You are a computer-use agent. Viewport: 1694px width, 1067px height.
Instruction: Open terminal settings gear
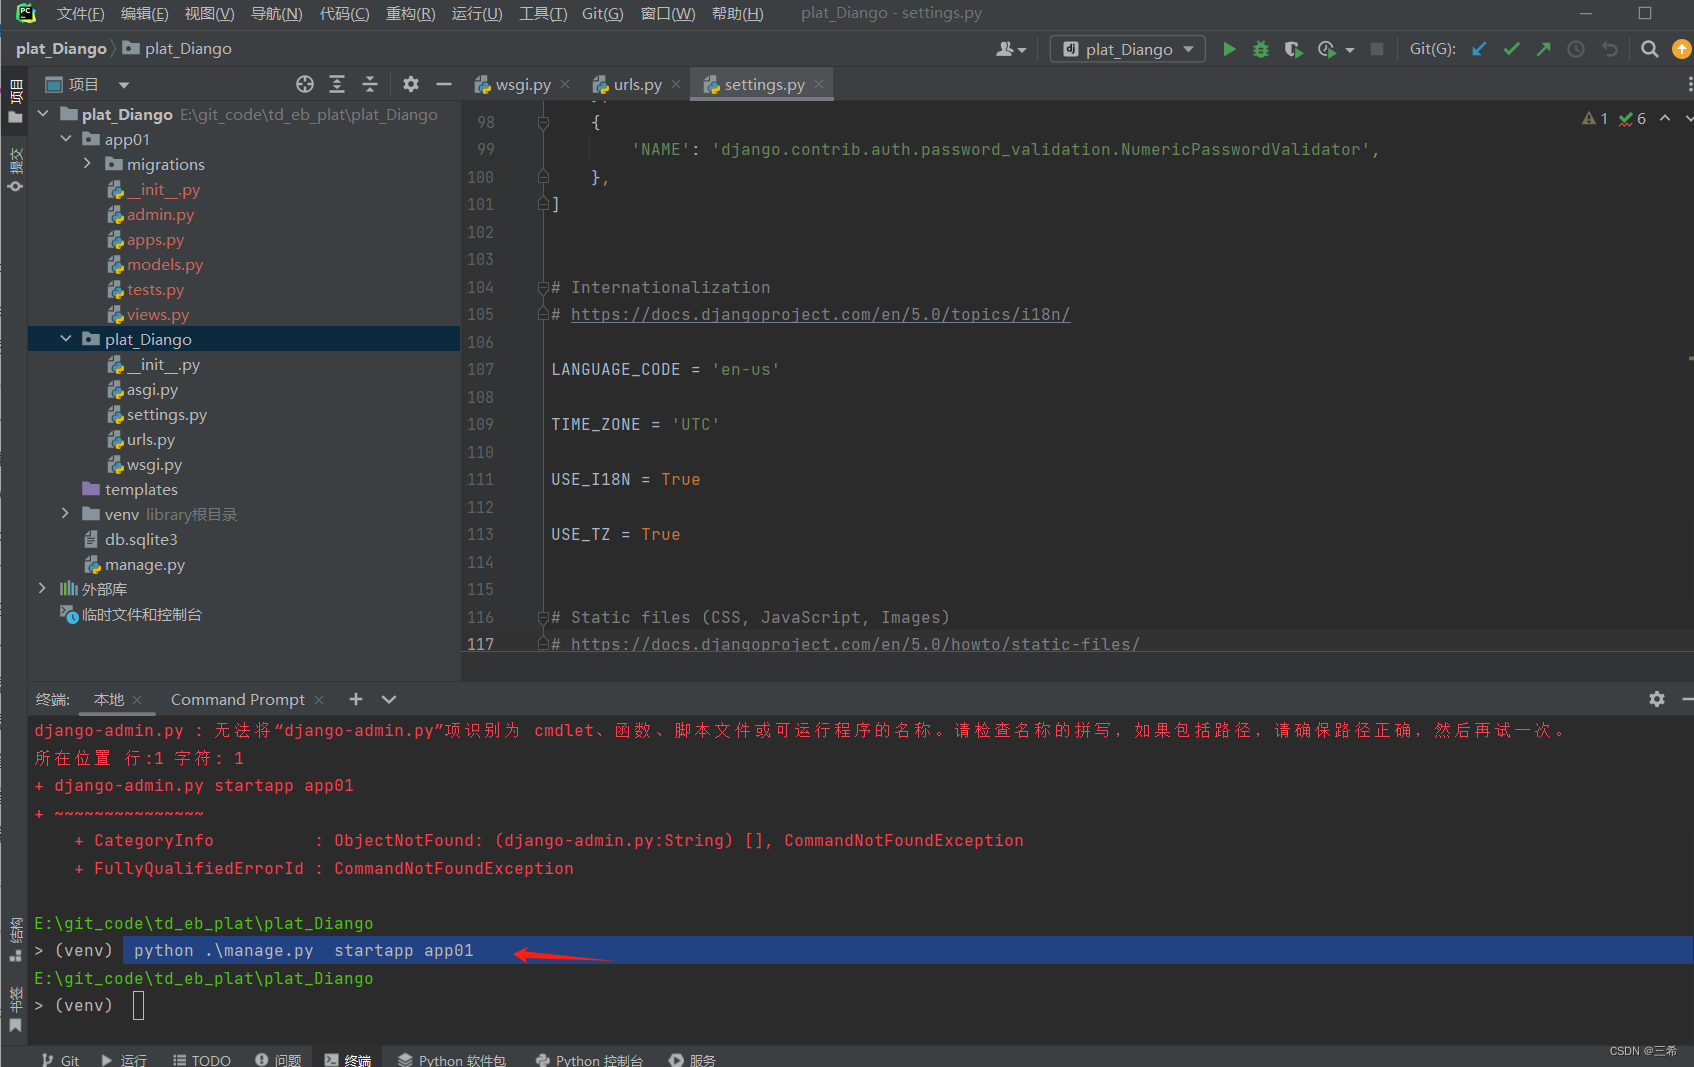pos(1657,699)
